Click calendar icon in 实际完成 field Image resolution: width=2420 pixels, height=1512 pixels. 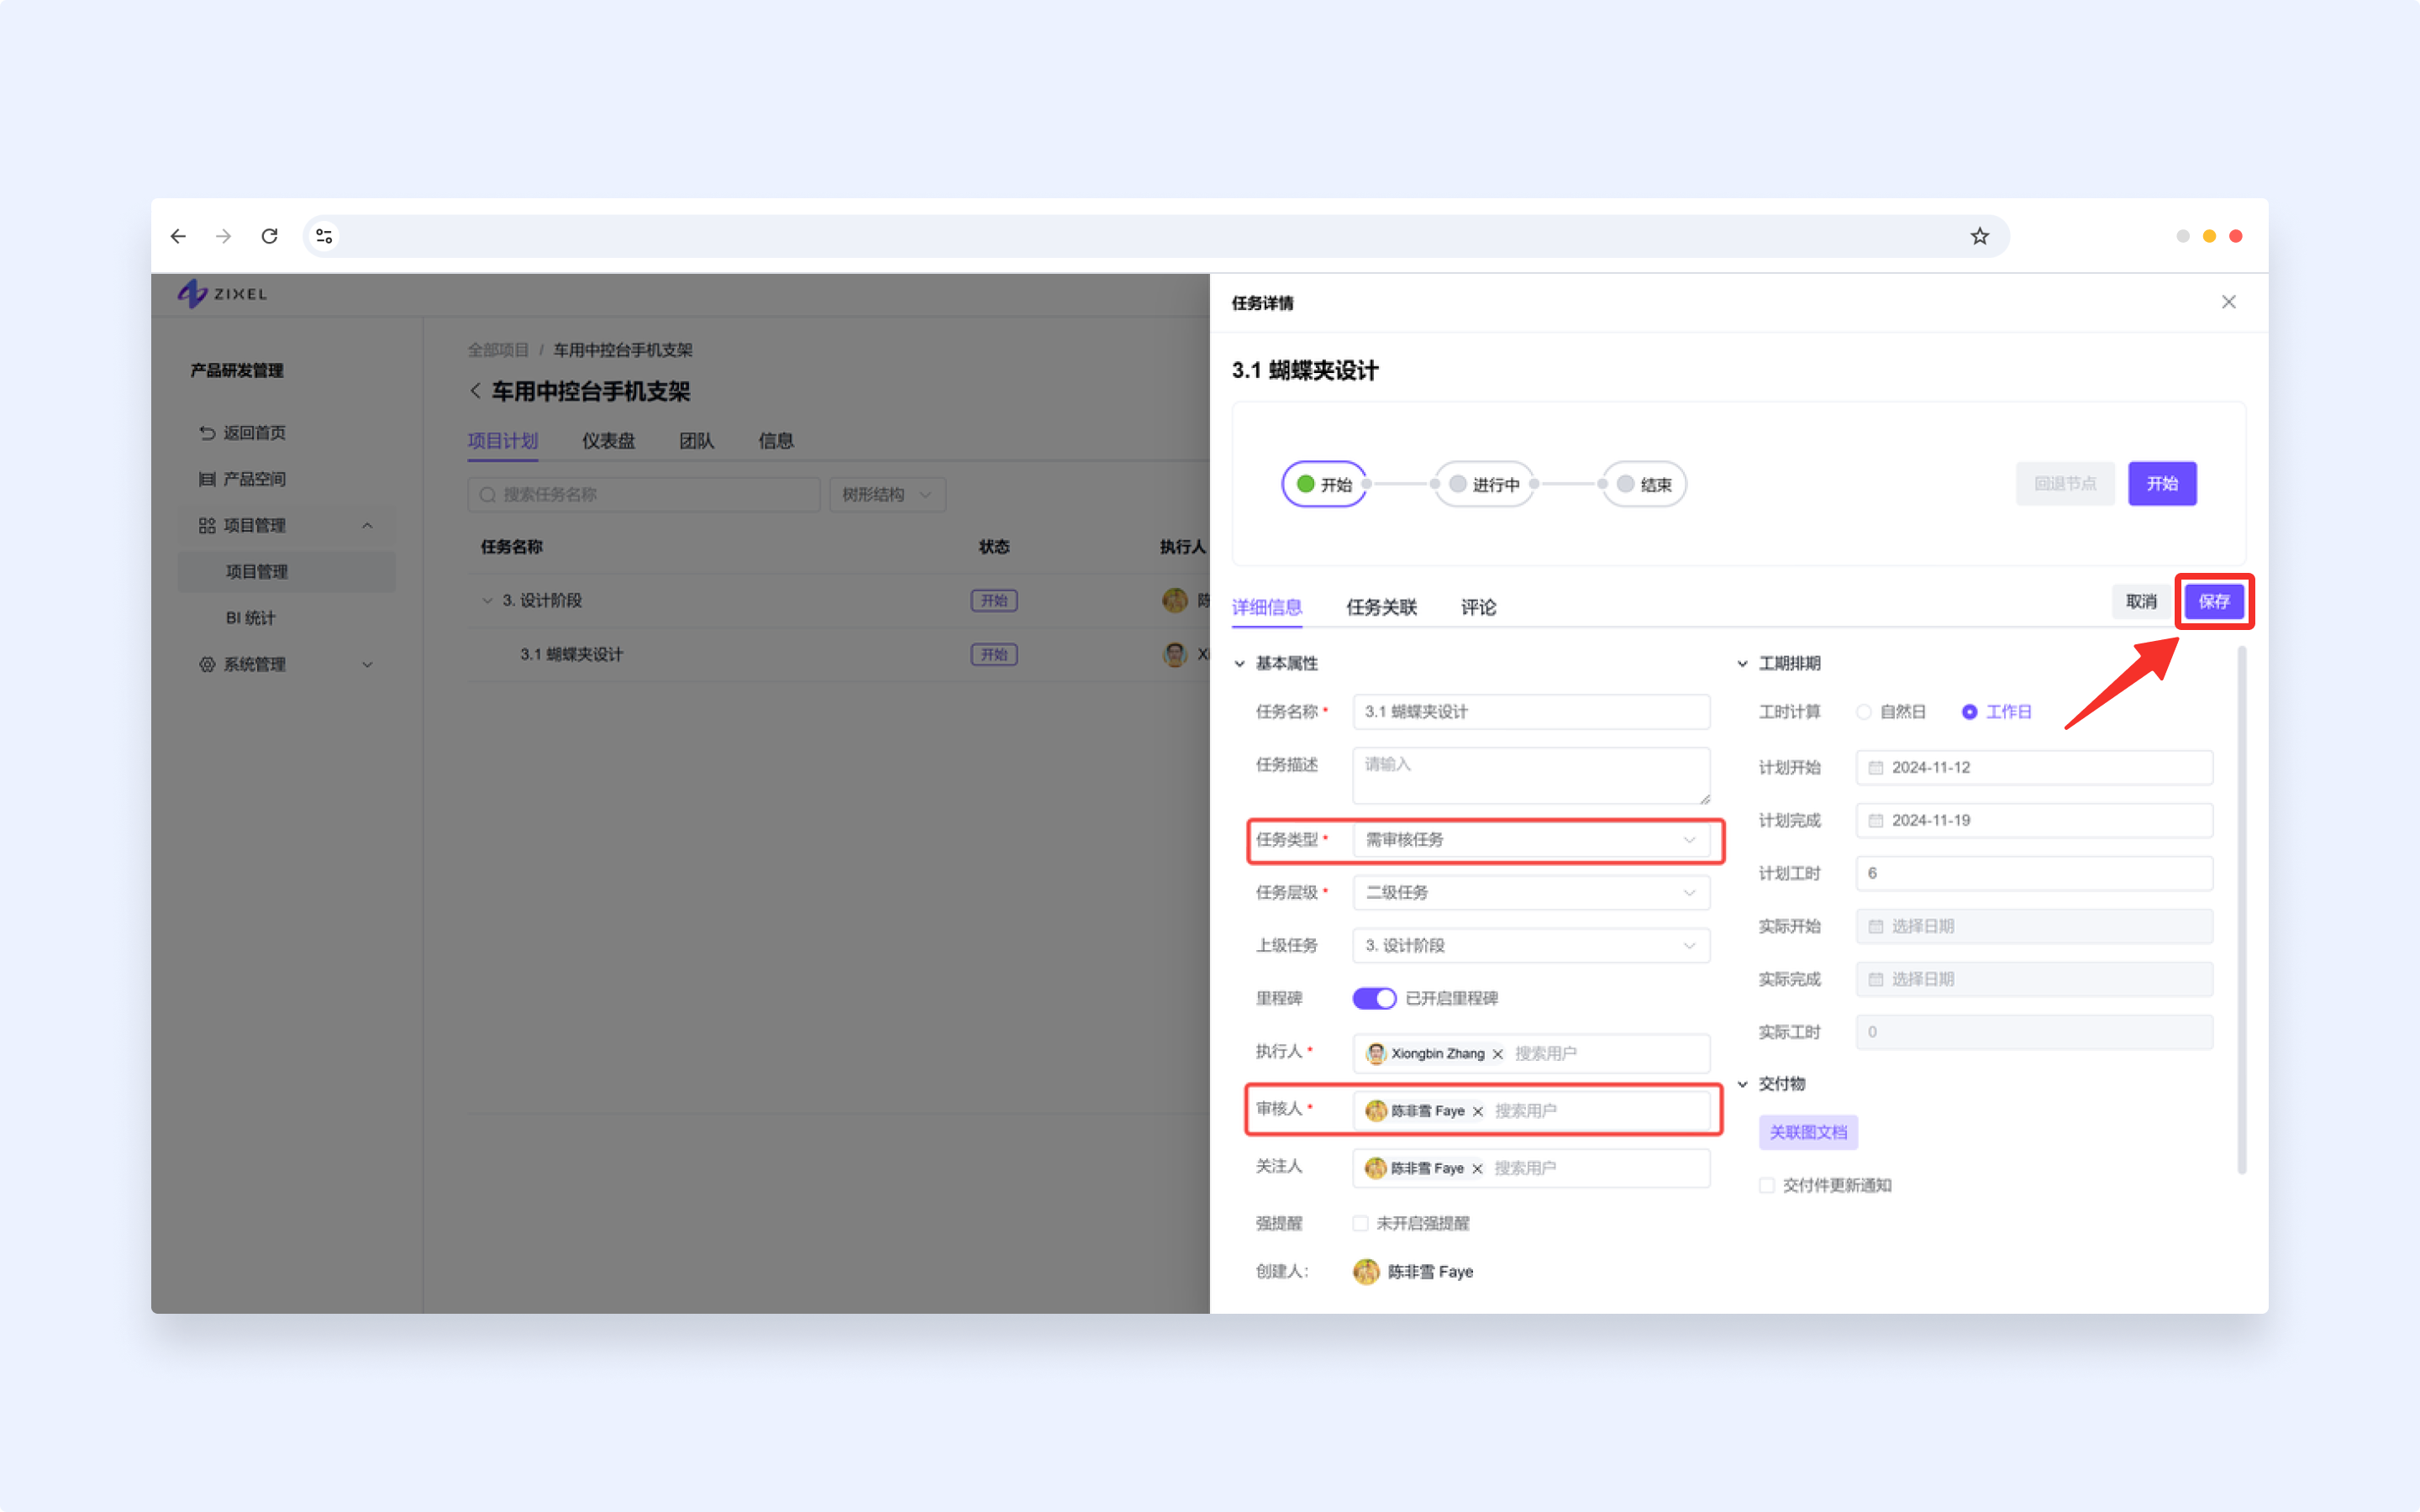click(x=1876, y=980)
